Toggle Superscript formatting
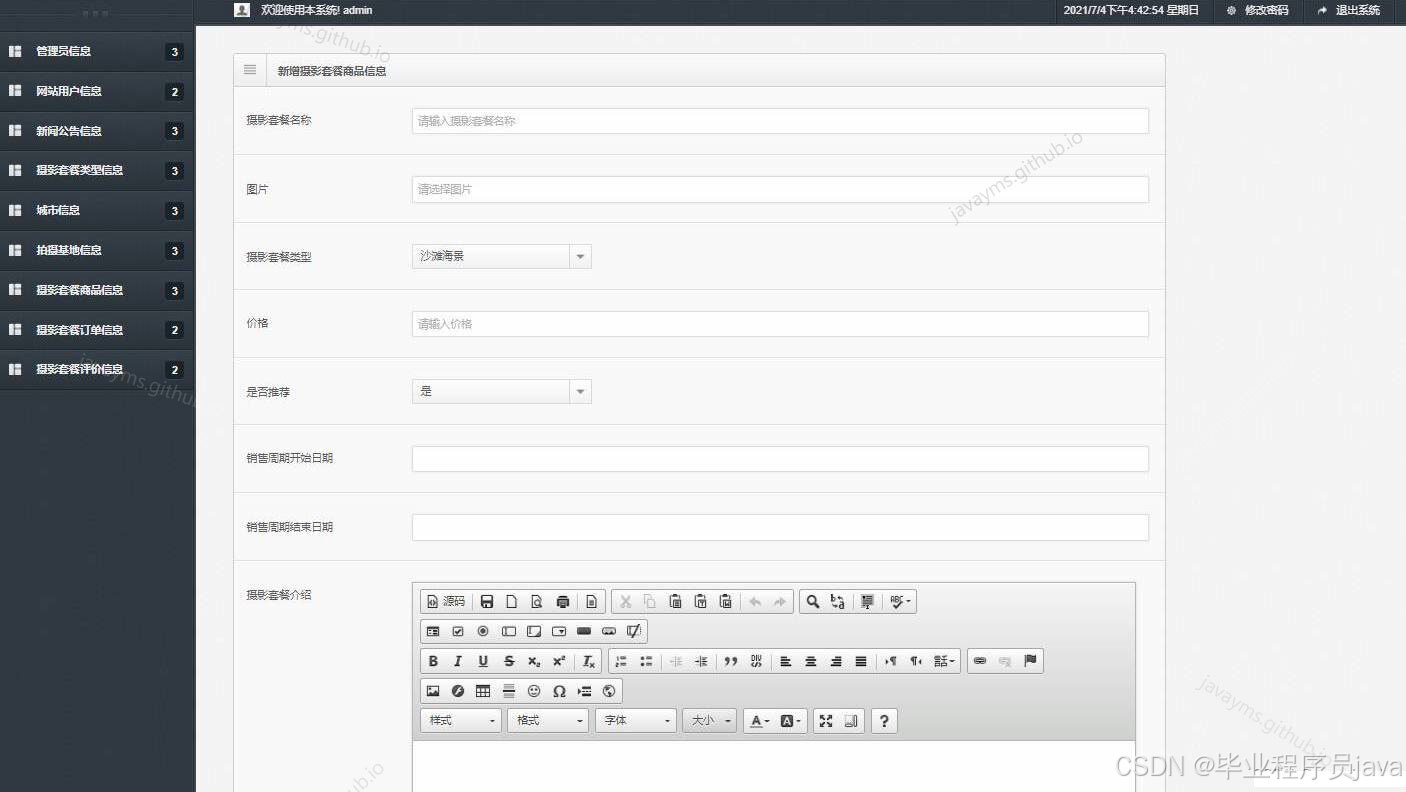The image size is (1406, 792). (x=559, y=661)
